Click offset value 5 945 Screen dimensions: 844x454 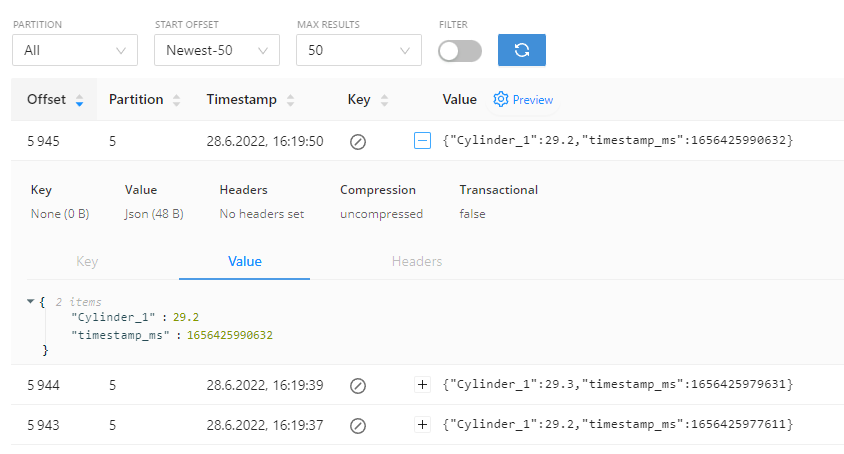44,142
